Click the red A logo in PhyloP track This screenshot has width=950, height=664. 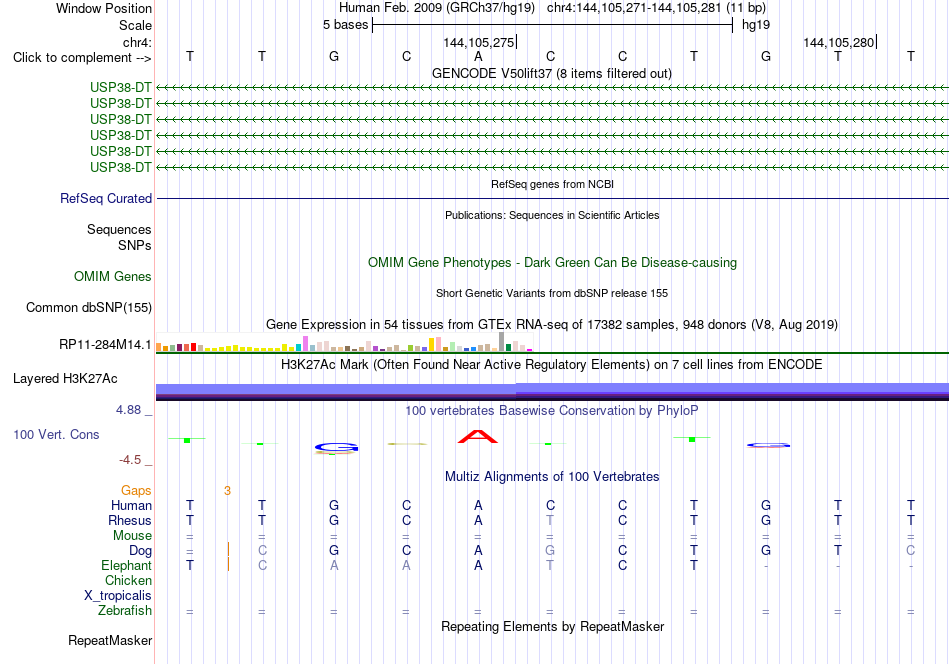[478, 436]
